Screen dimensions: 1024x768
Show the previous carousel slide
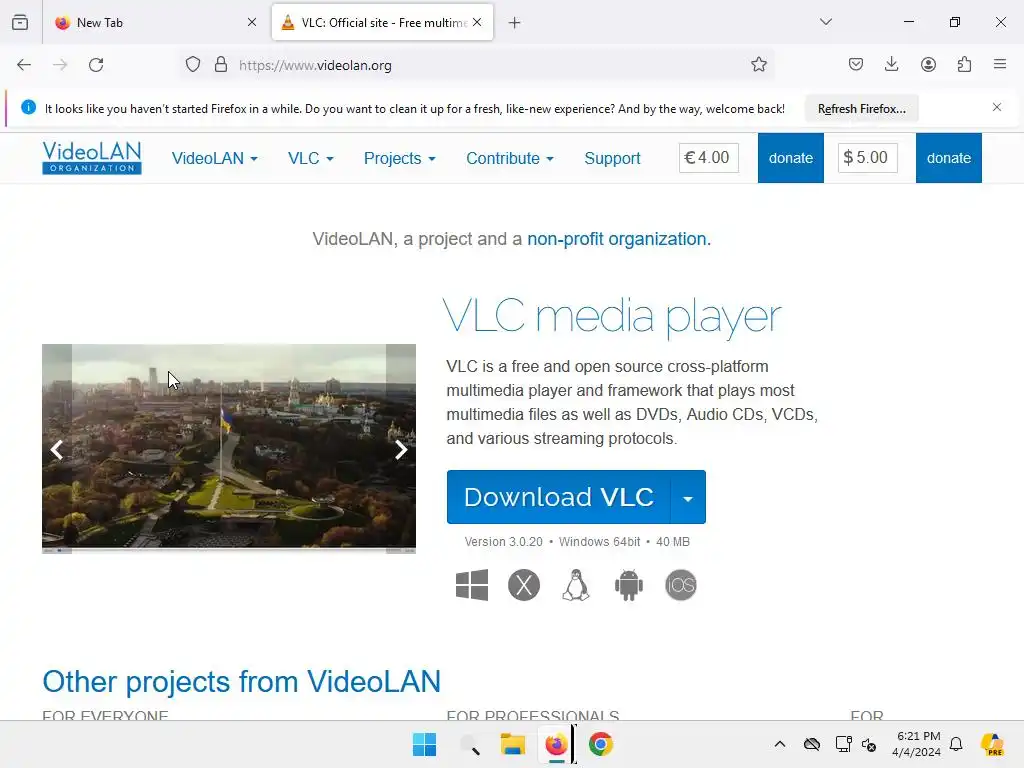[57, 449]
